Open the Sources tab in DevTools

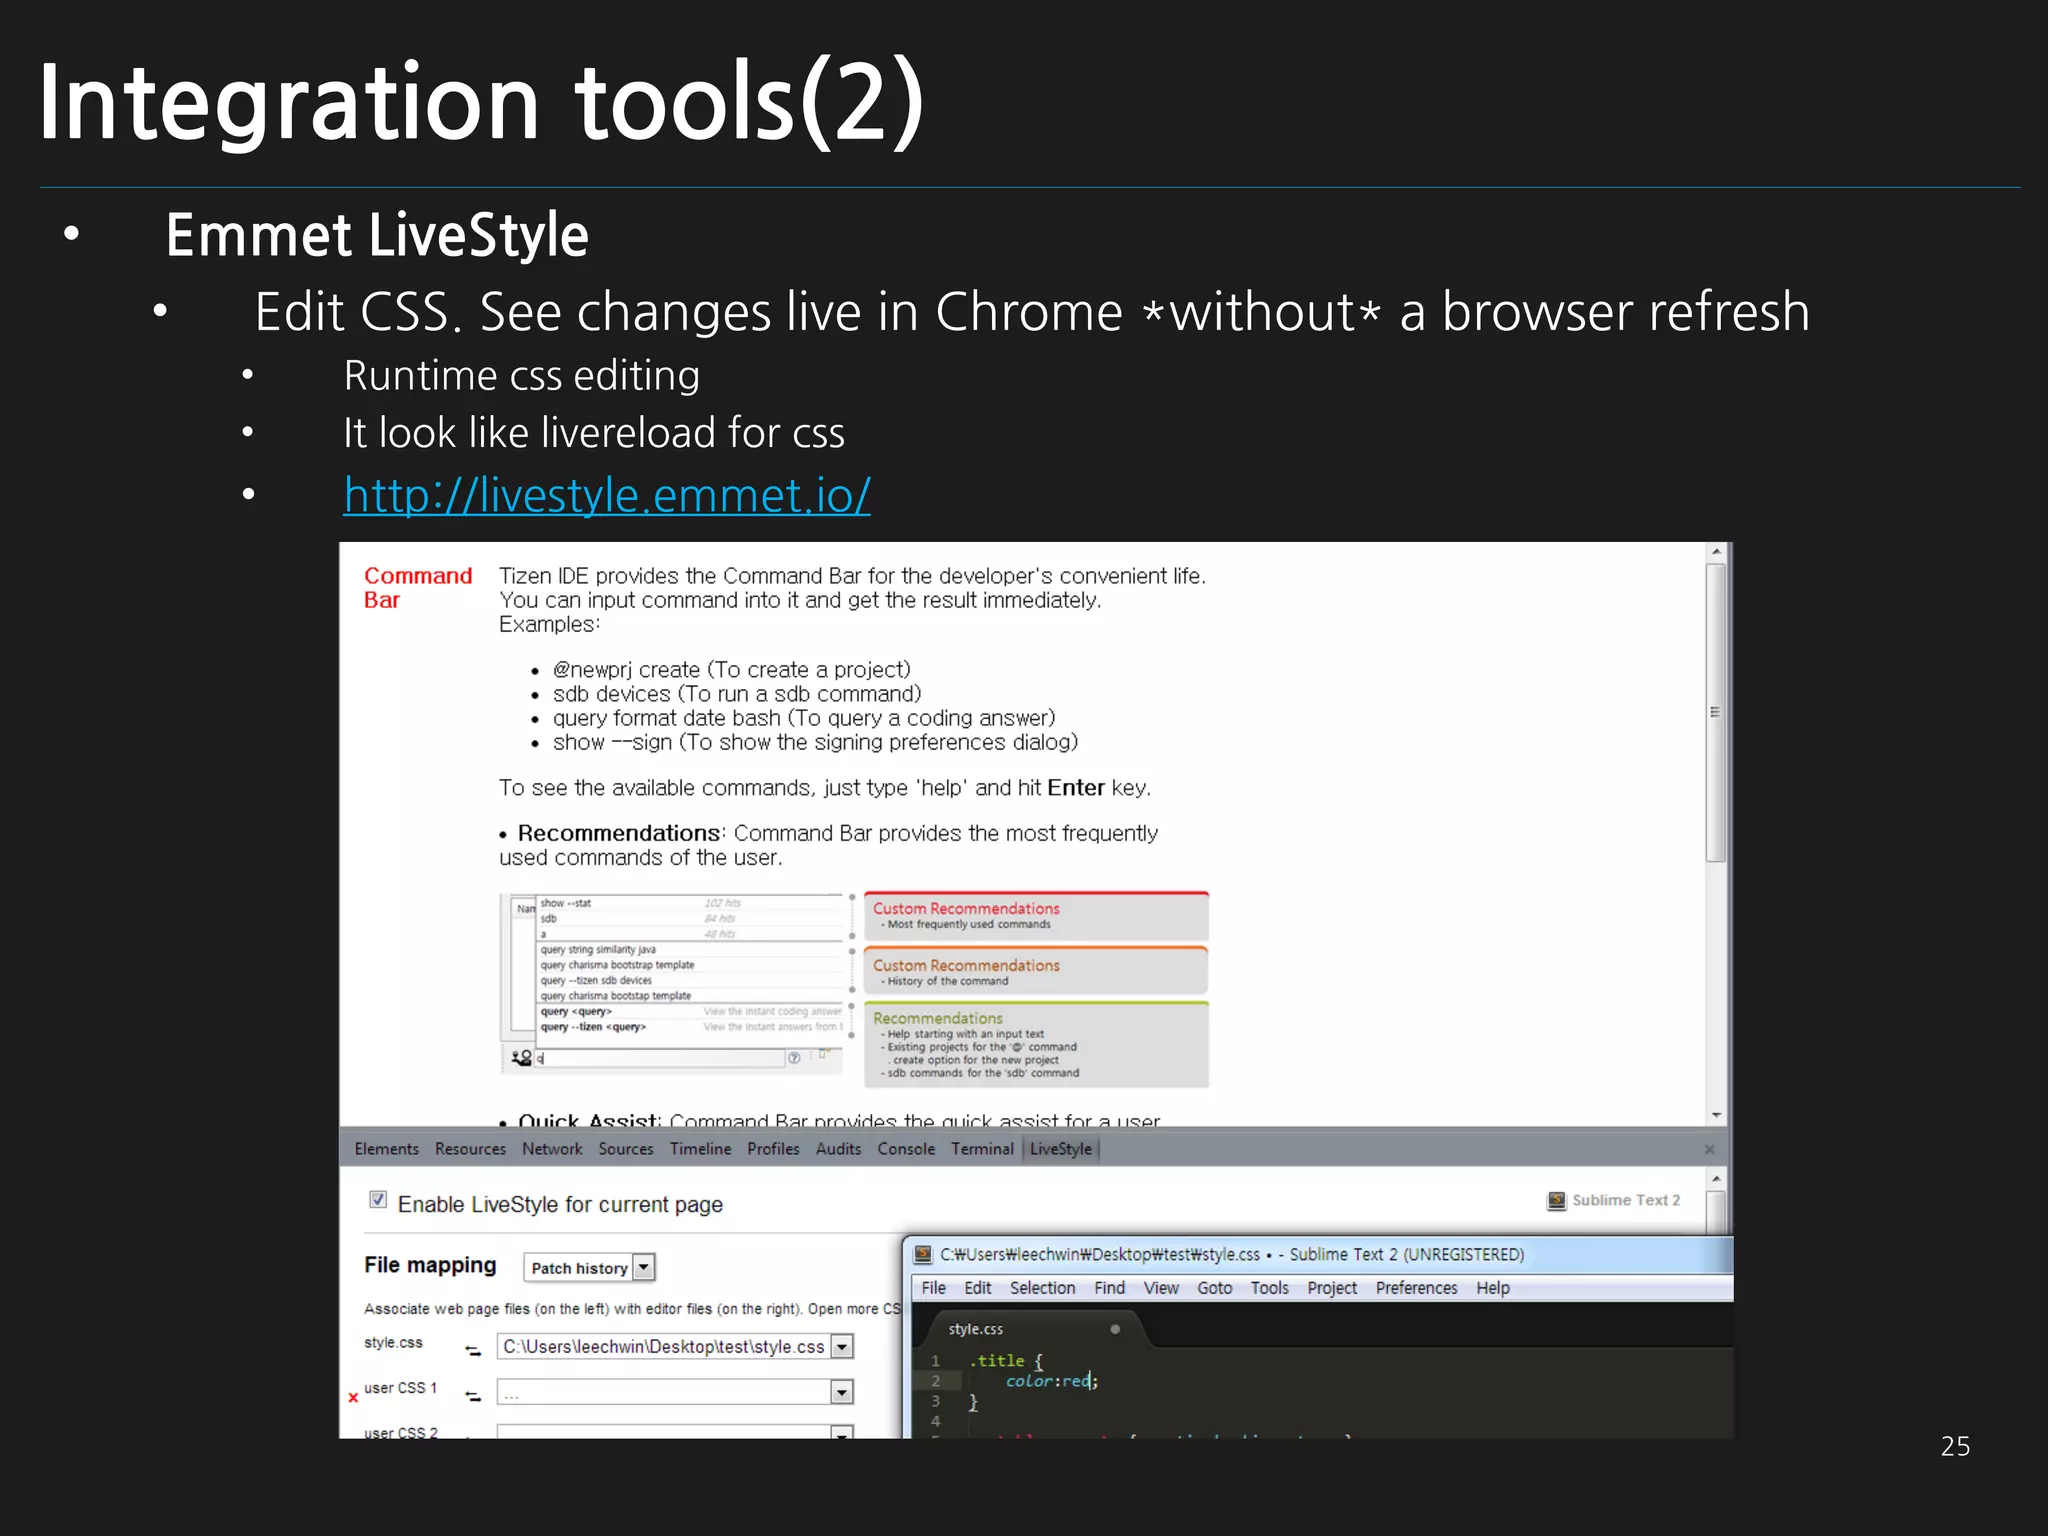pos(626,1149)
